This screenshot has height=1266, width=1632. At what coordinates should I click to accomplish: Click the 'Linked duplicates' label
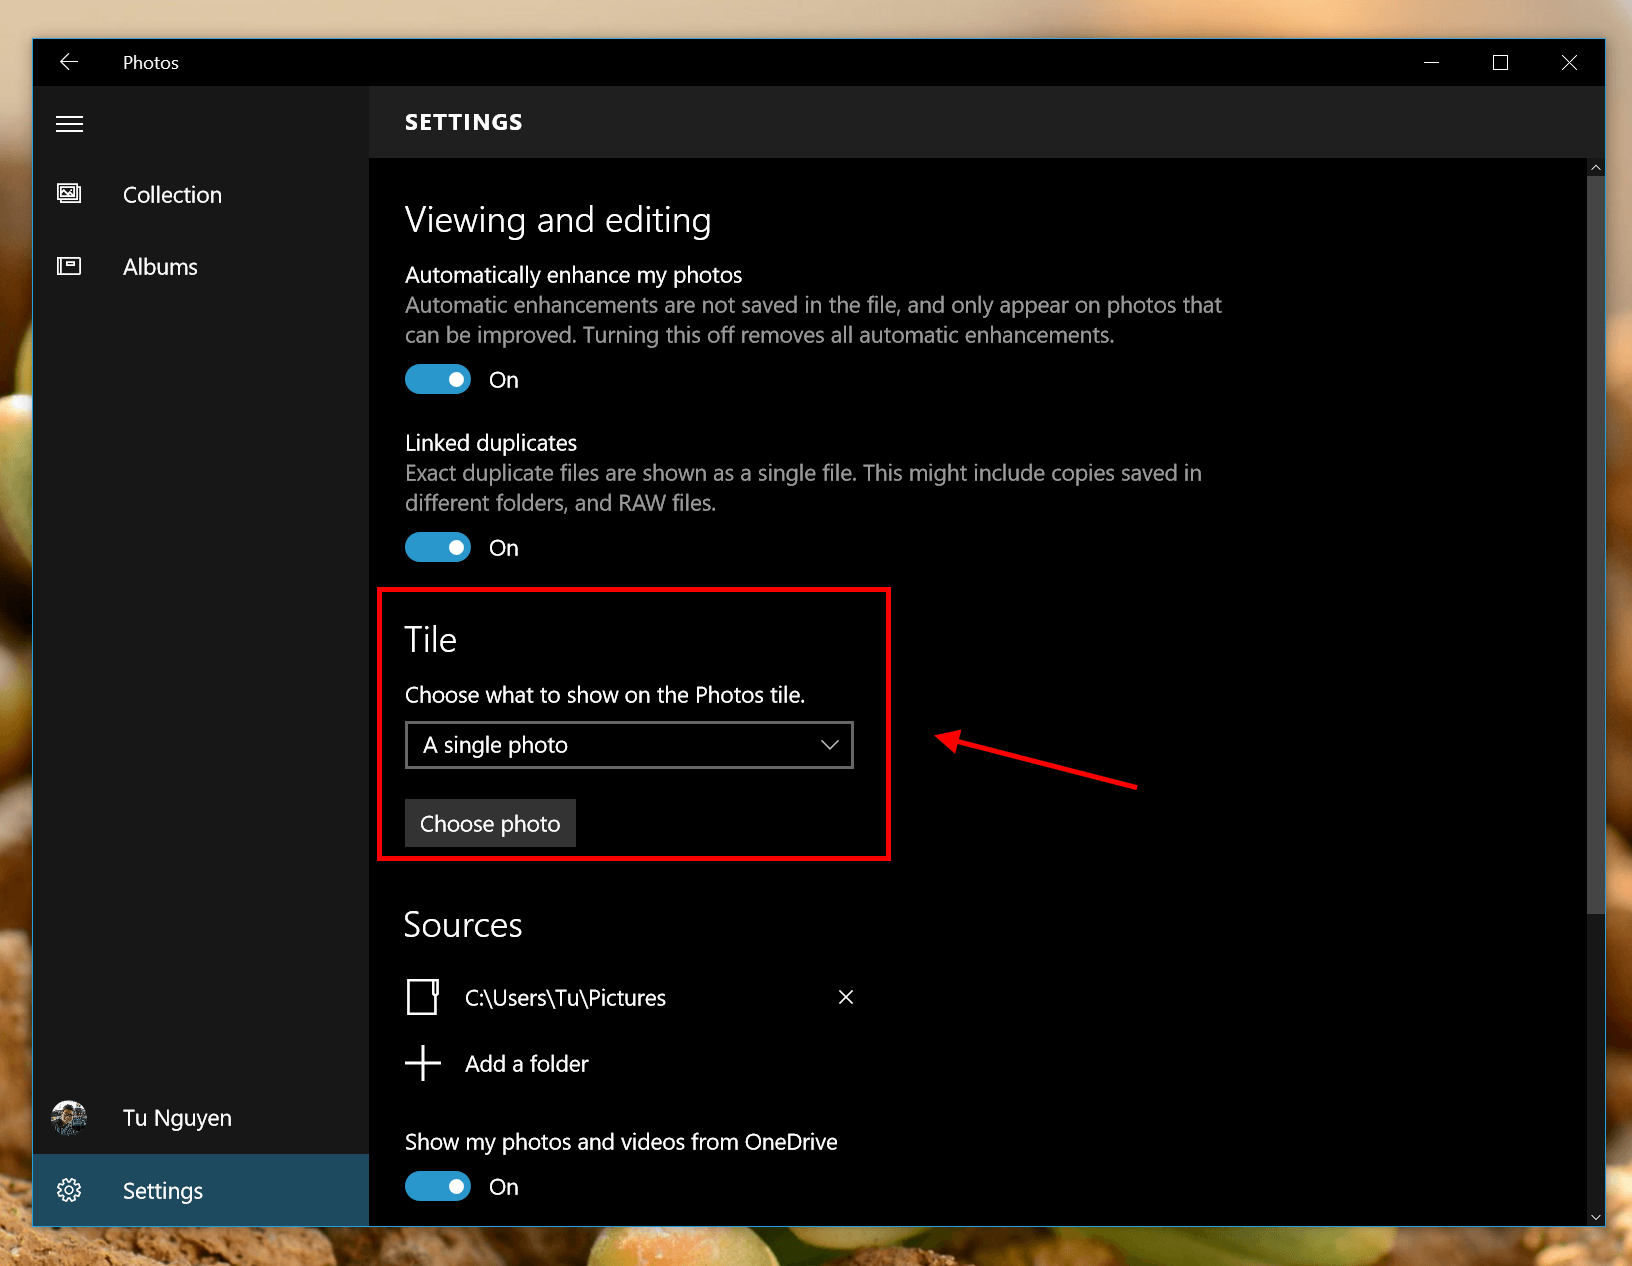pos(491,443)
